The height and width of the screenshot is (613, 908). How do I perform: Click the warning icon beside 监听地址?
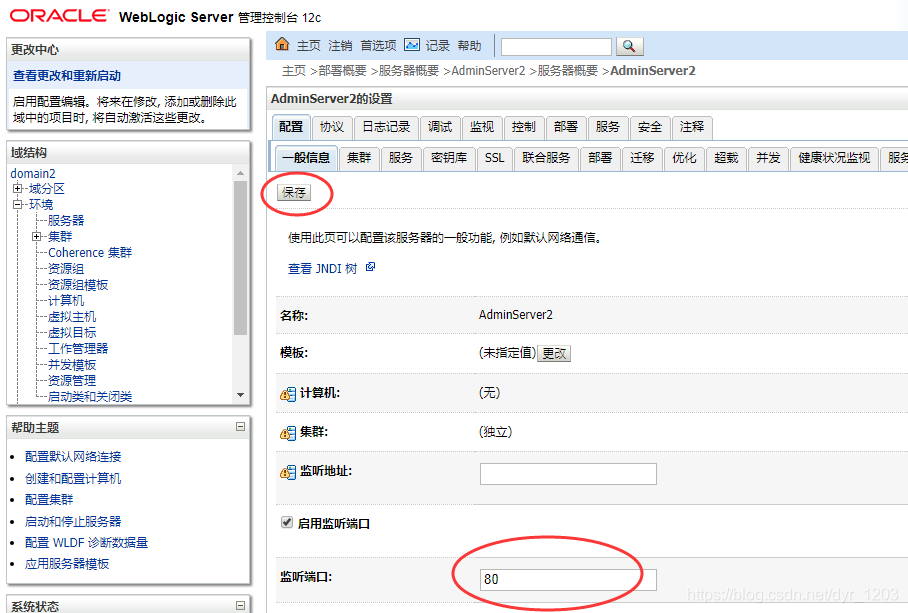288,472
